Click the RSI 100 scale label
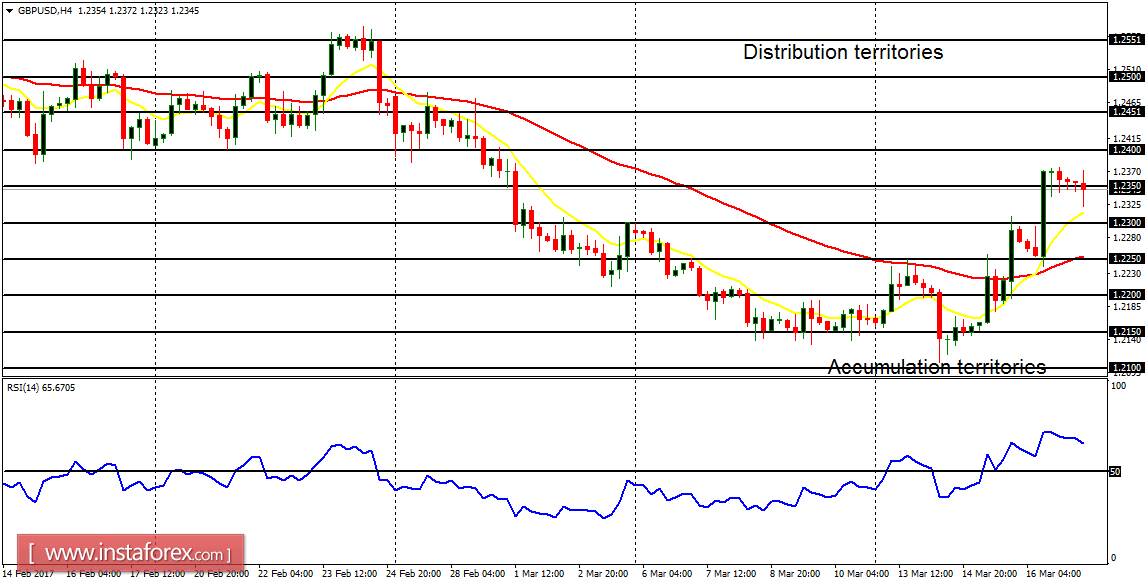This screenshot has width=1147, height=585. coord(1117,387)
